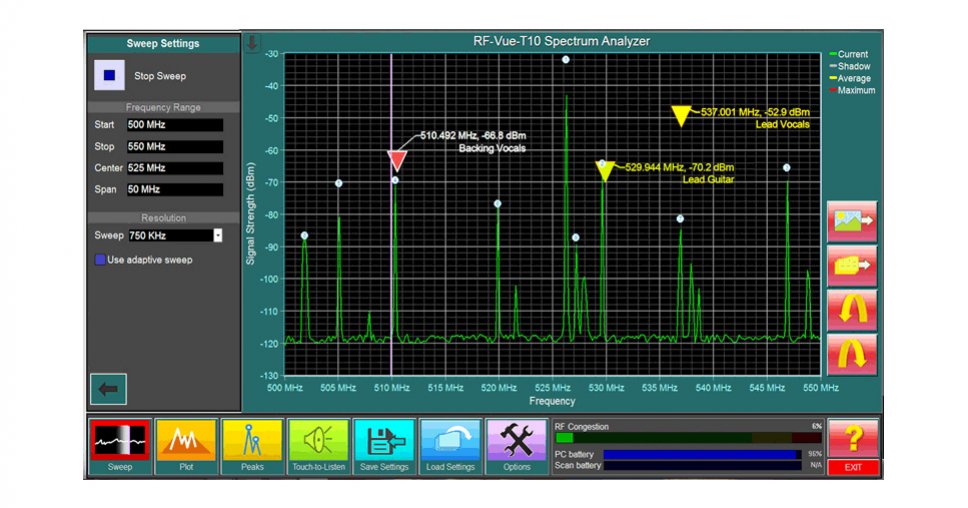Image resolution: width=968 pixels, height=508 pixels.
Task: Enable the Use adaptive sweep checkbox
Action: click(101, 260)
